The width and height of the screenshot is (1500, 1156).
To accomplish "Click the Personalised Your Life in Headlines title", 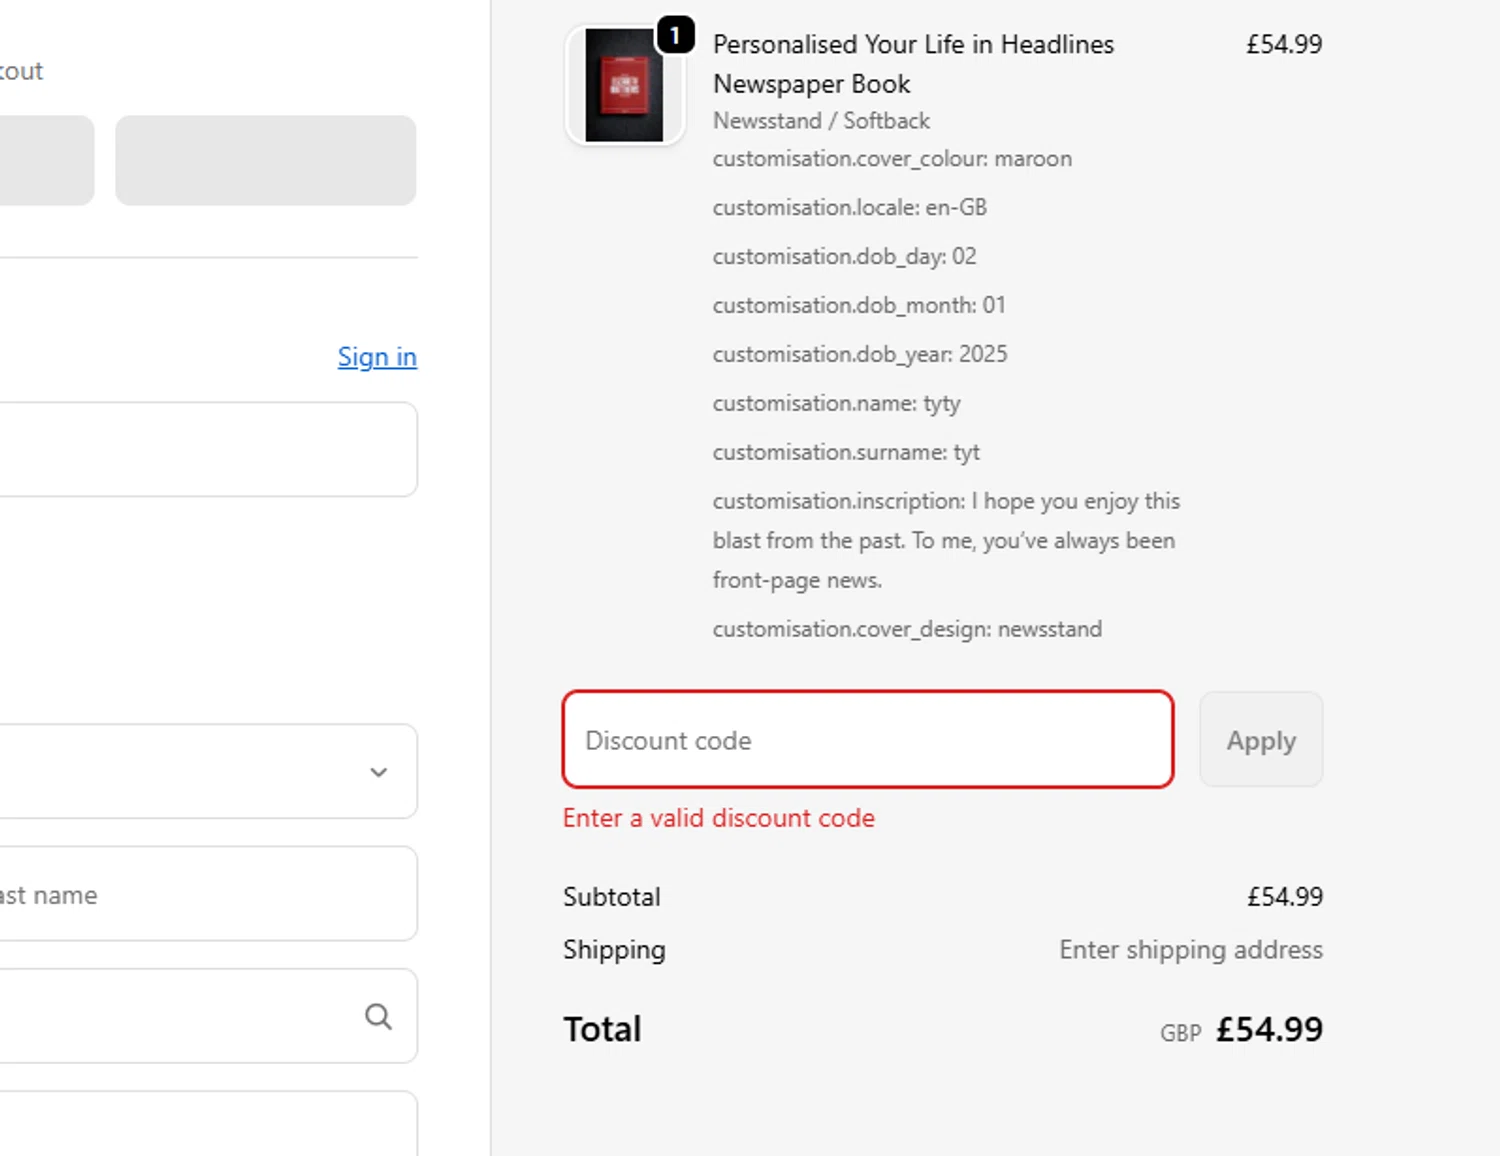I will (x=912, y=64).
